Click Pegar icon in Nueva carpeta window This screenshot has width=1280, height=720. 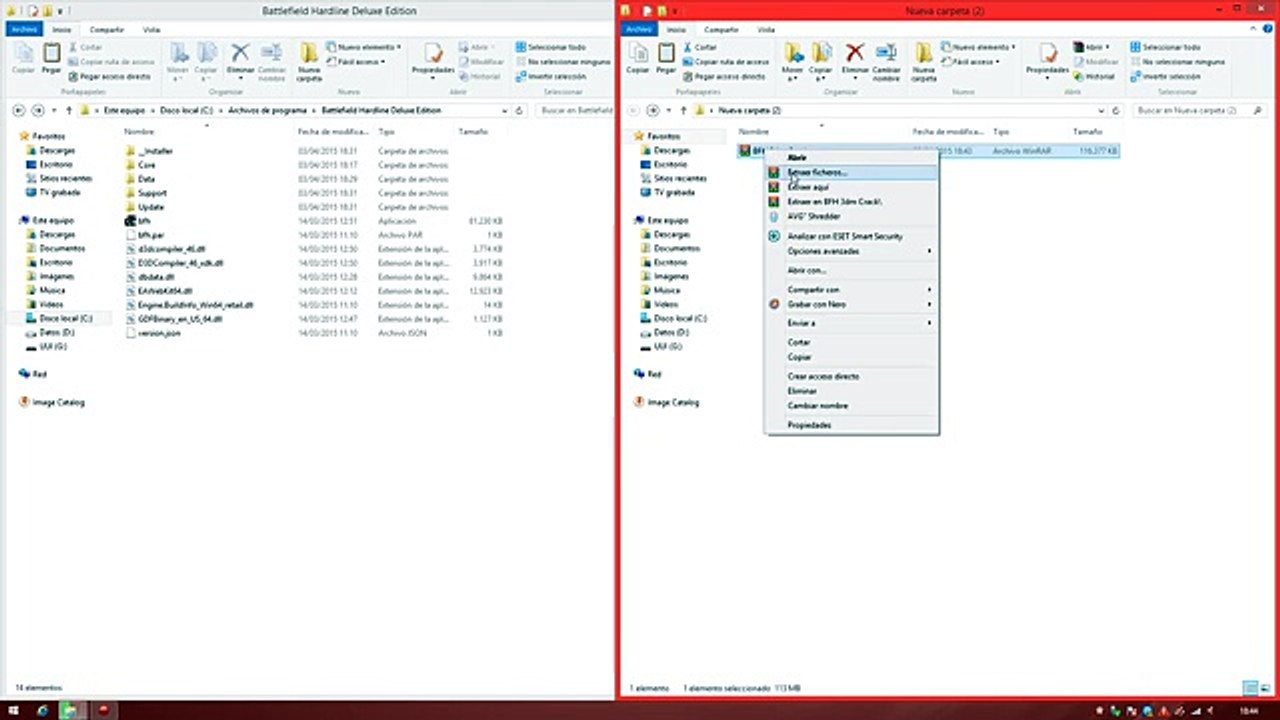tap(666, 58)
